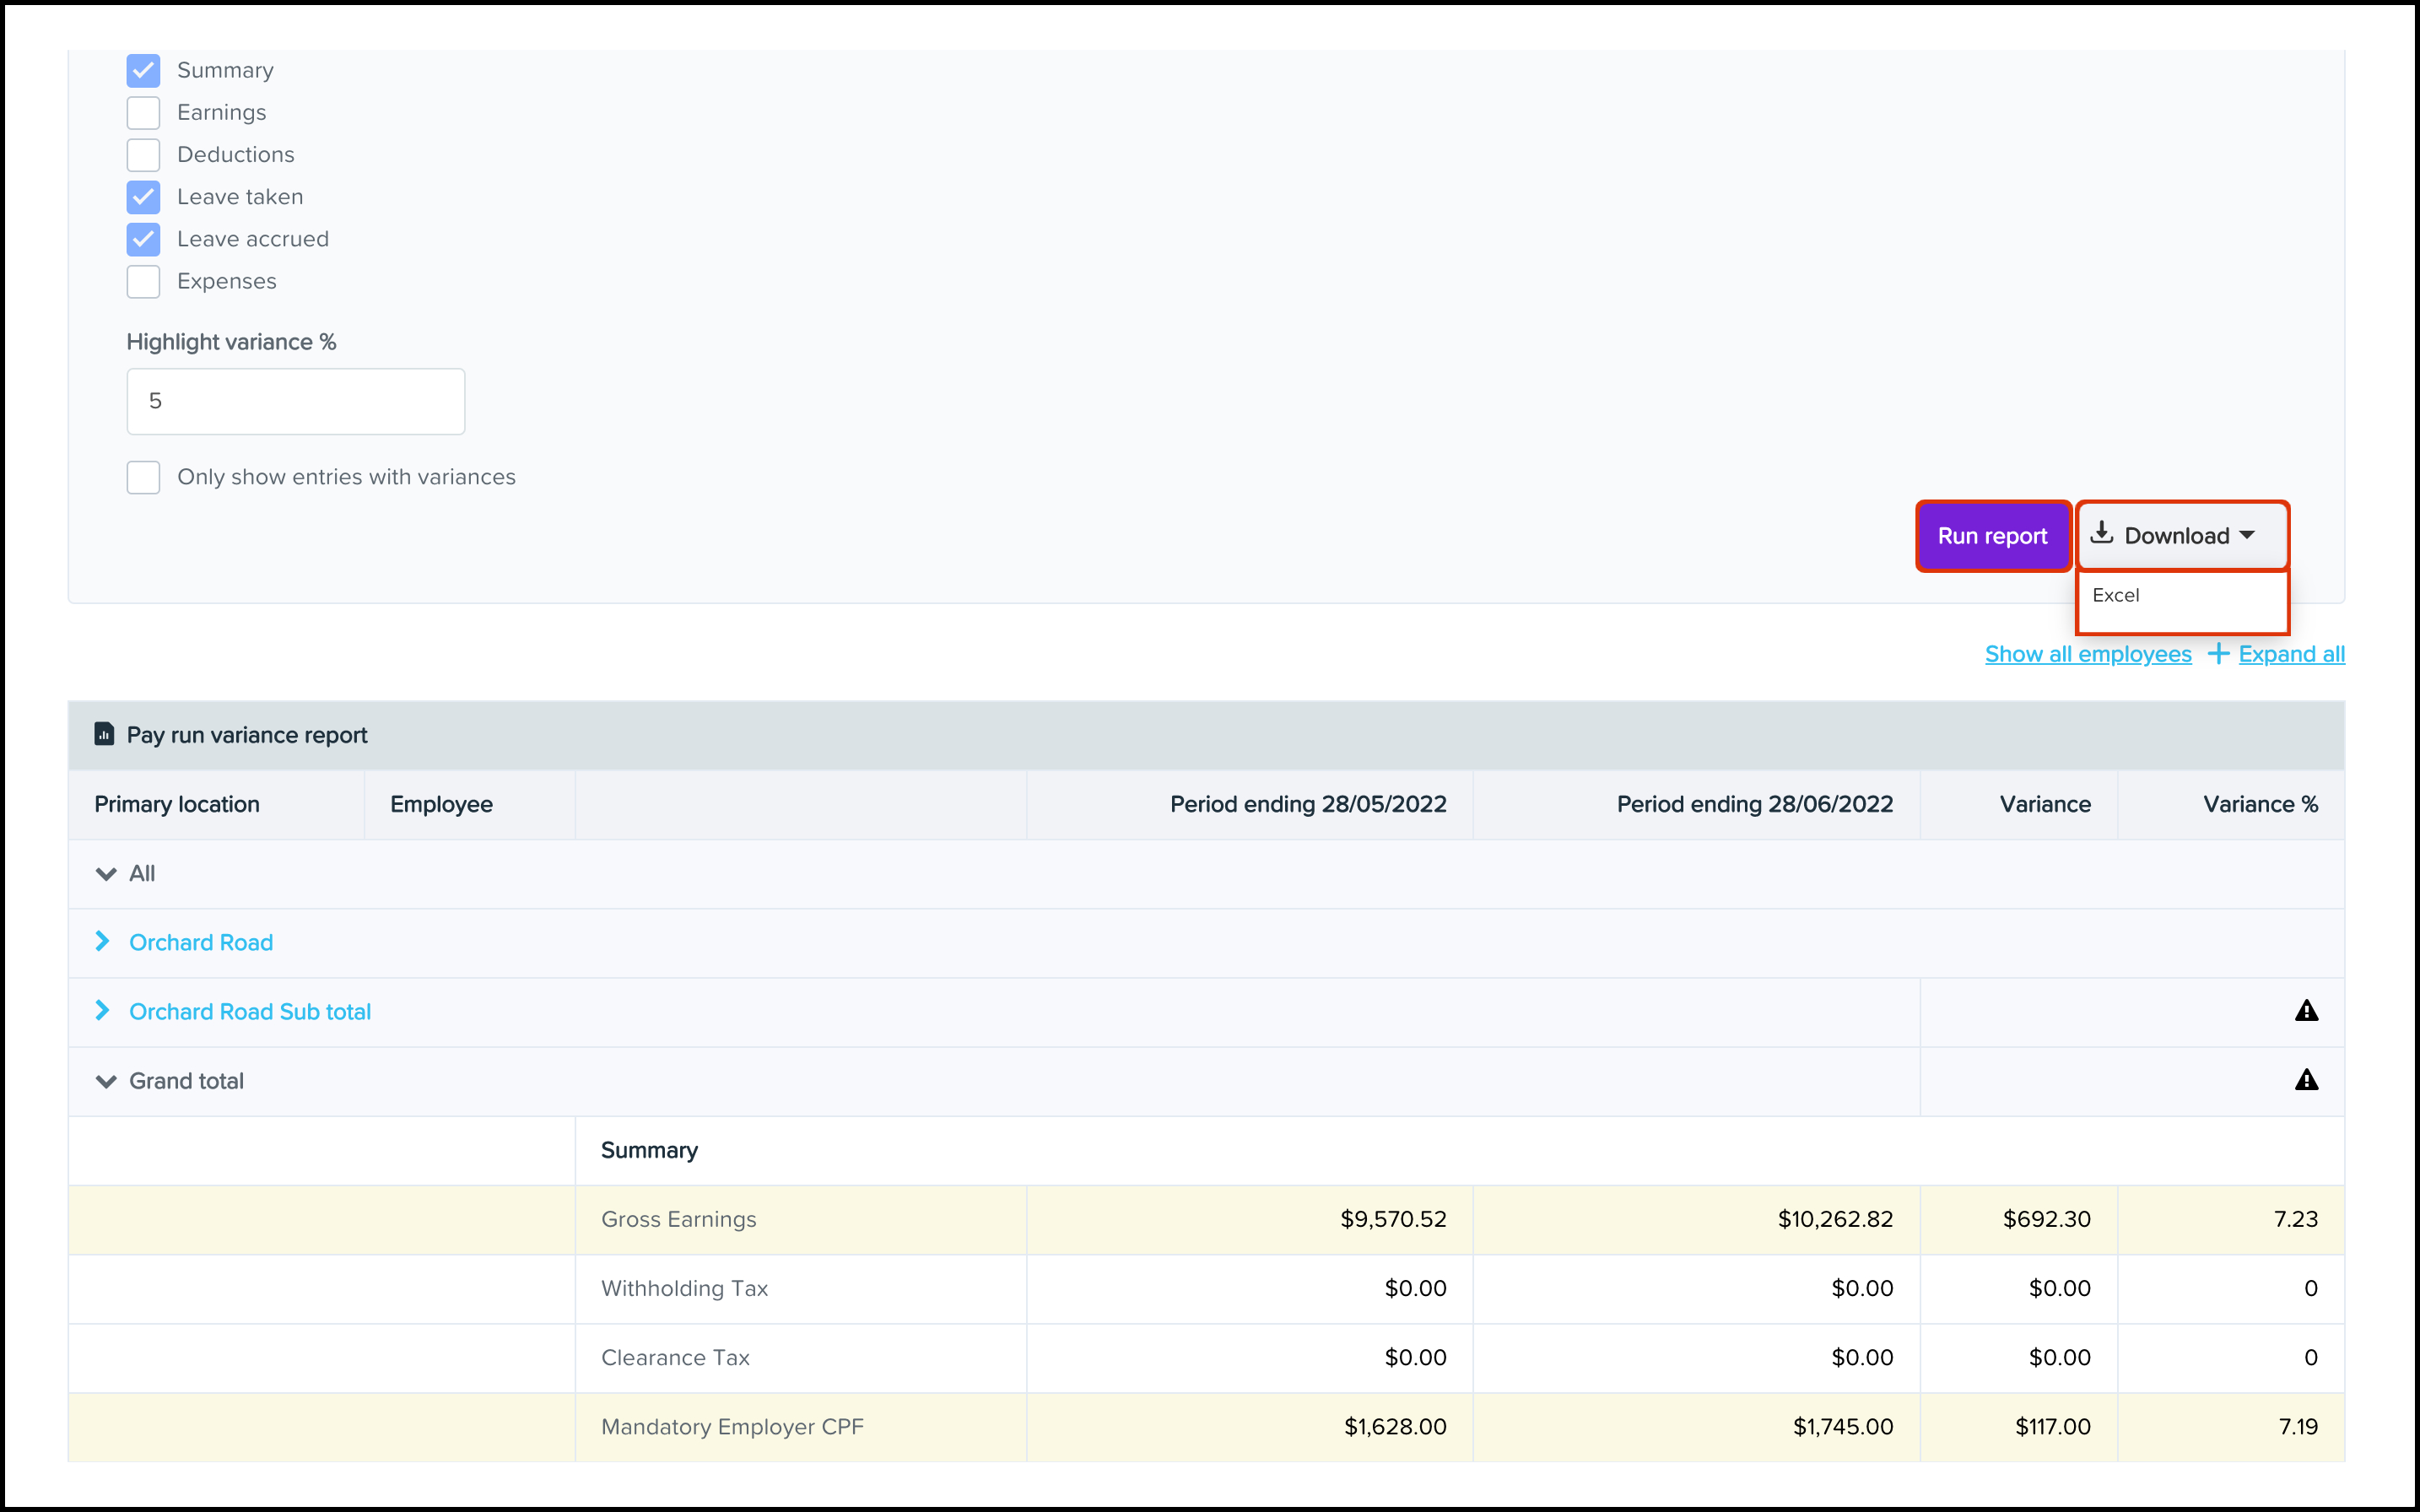Open the Show all employees link

[2088, 654]
